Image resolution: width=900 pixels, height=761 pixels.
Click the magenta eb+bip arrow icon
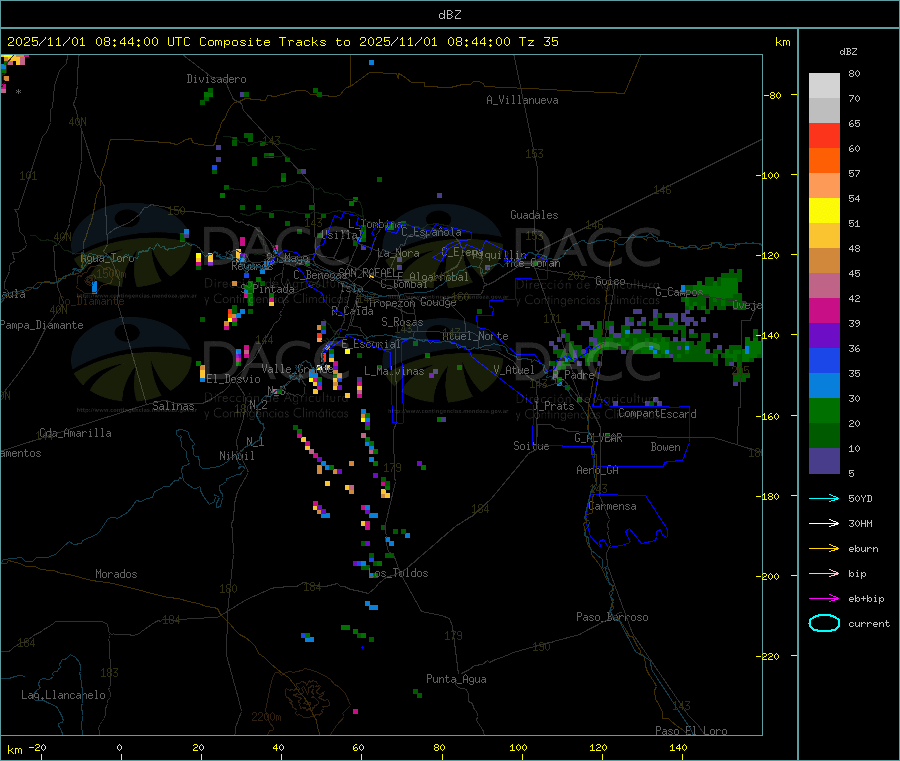pos(824,598)
